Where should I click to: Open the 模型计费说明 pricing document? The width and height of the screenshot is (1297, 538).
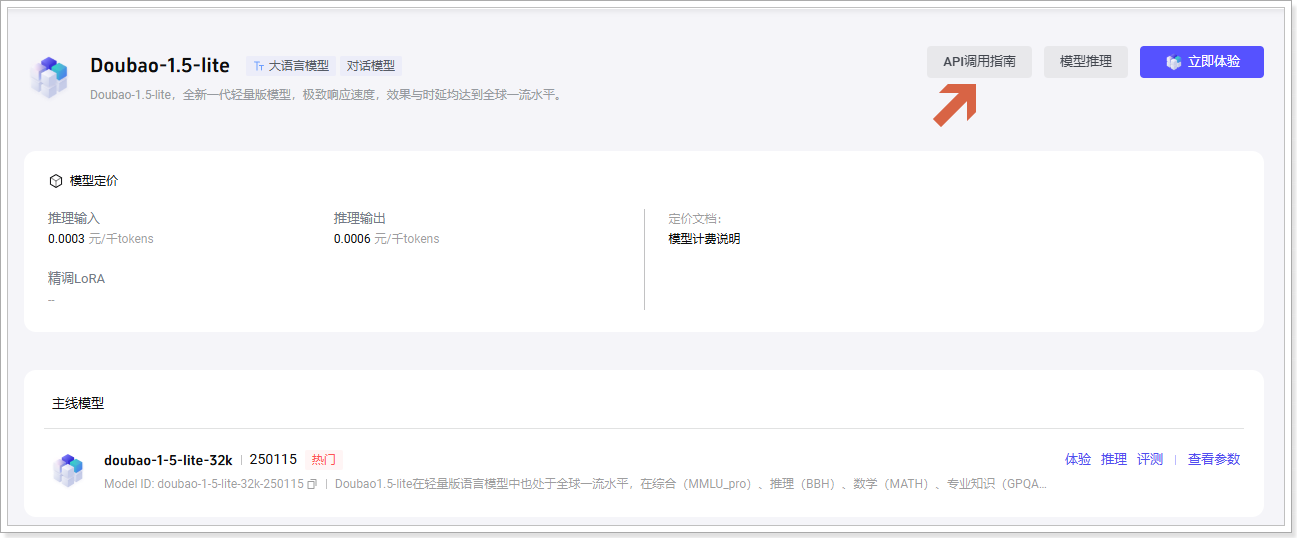(704, 239)
